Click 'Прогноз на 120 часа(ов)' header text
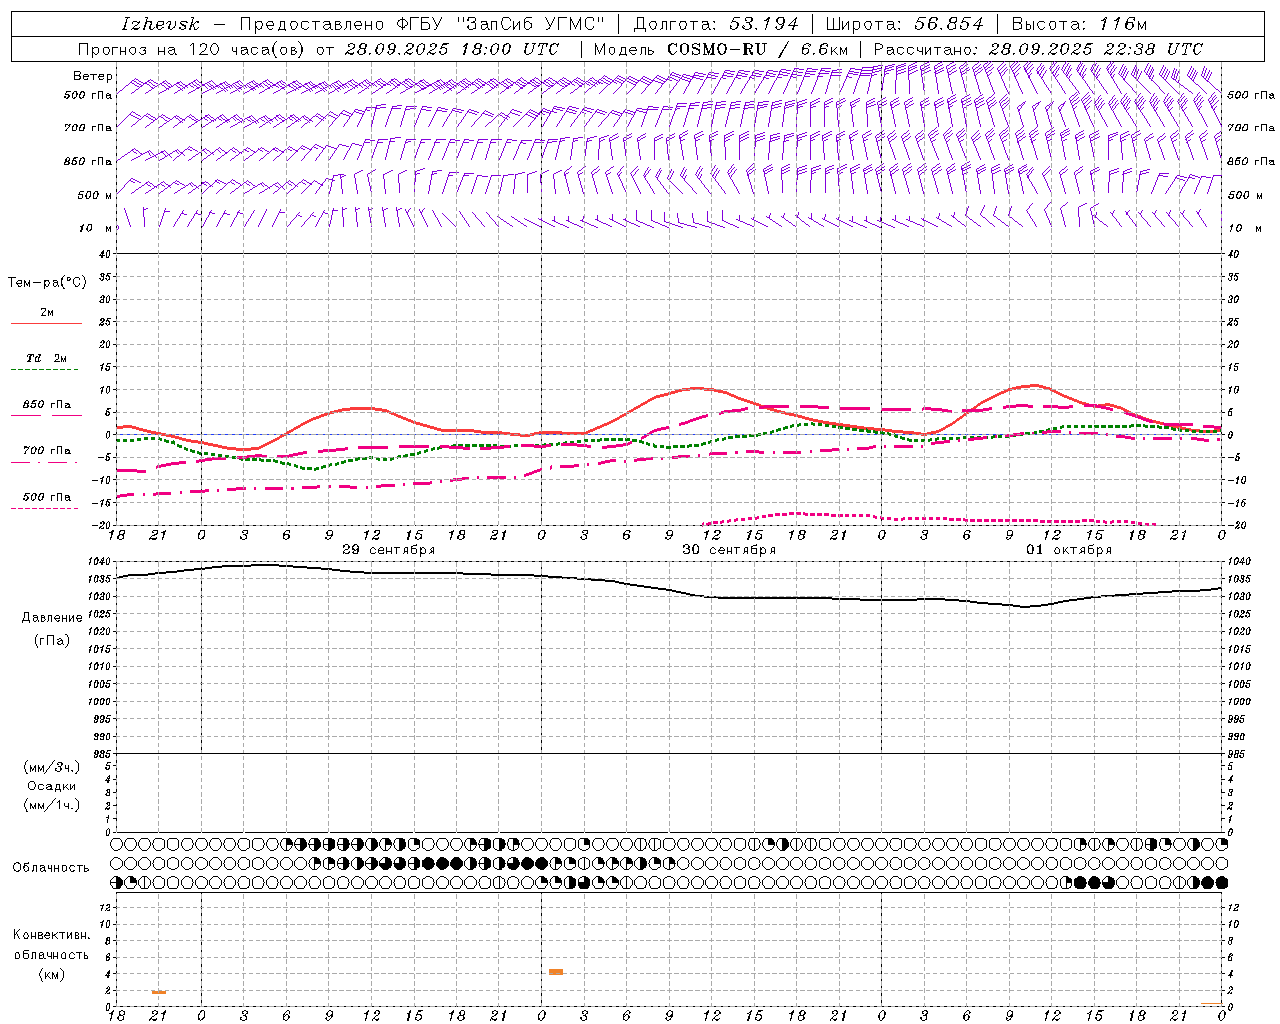 coord(193,49)
